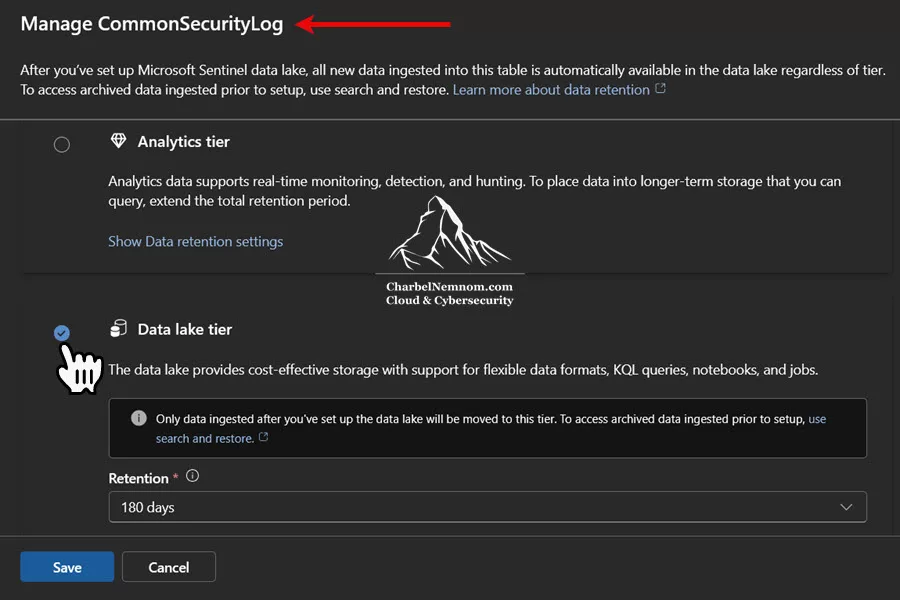Open the Retention info tooltip icon
The image size is (900, 600).
click(x=192, y=476)
